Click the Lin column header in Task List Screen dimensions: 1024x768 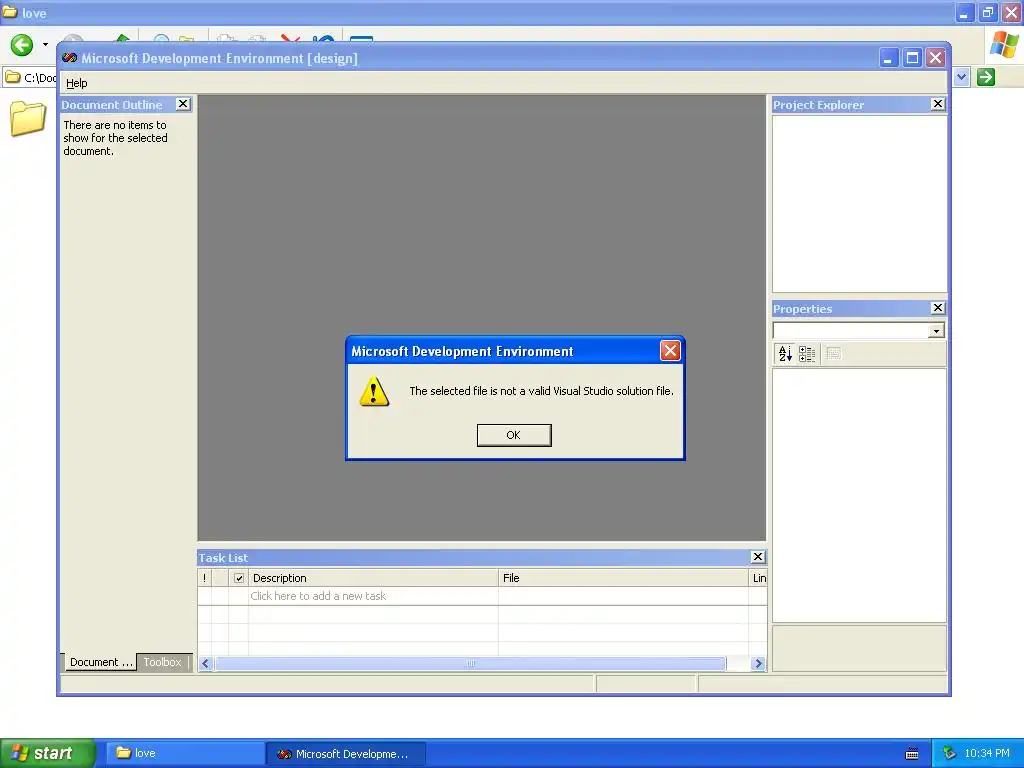(x=758, y=578)
